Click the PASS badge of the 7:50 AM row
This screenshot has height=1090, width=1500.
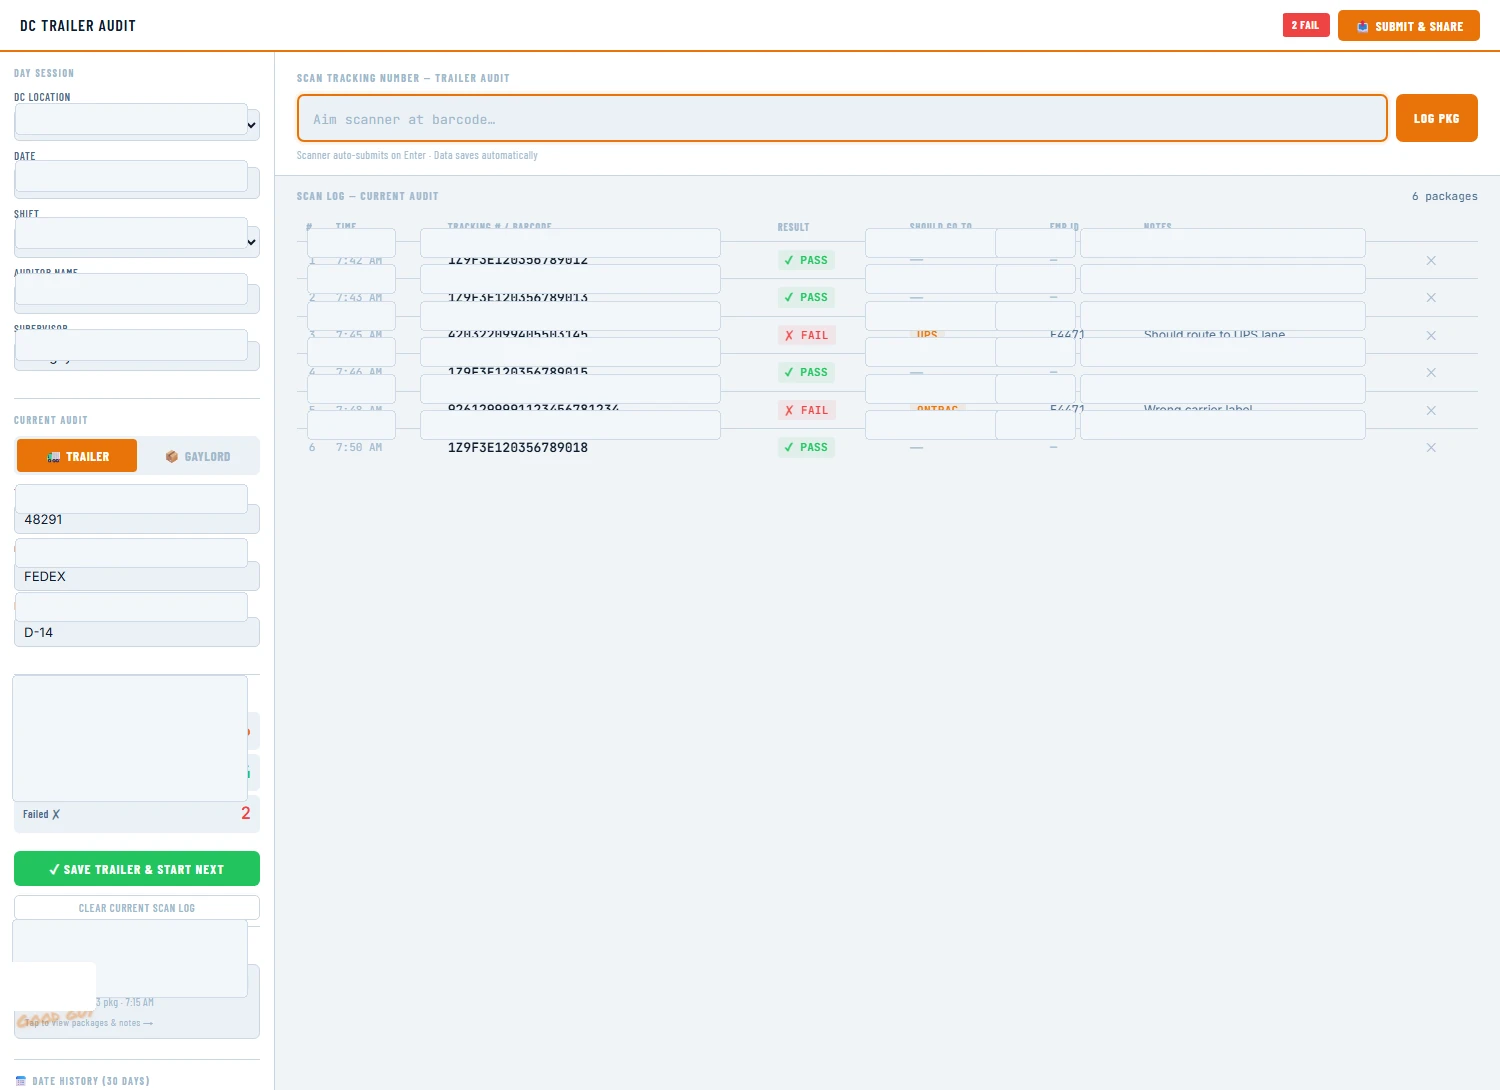coord(806,447)
